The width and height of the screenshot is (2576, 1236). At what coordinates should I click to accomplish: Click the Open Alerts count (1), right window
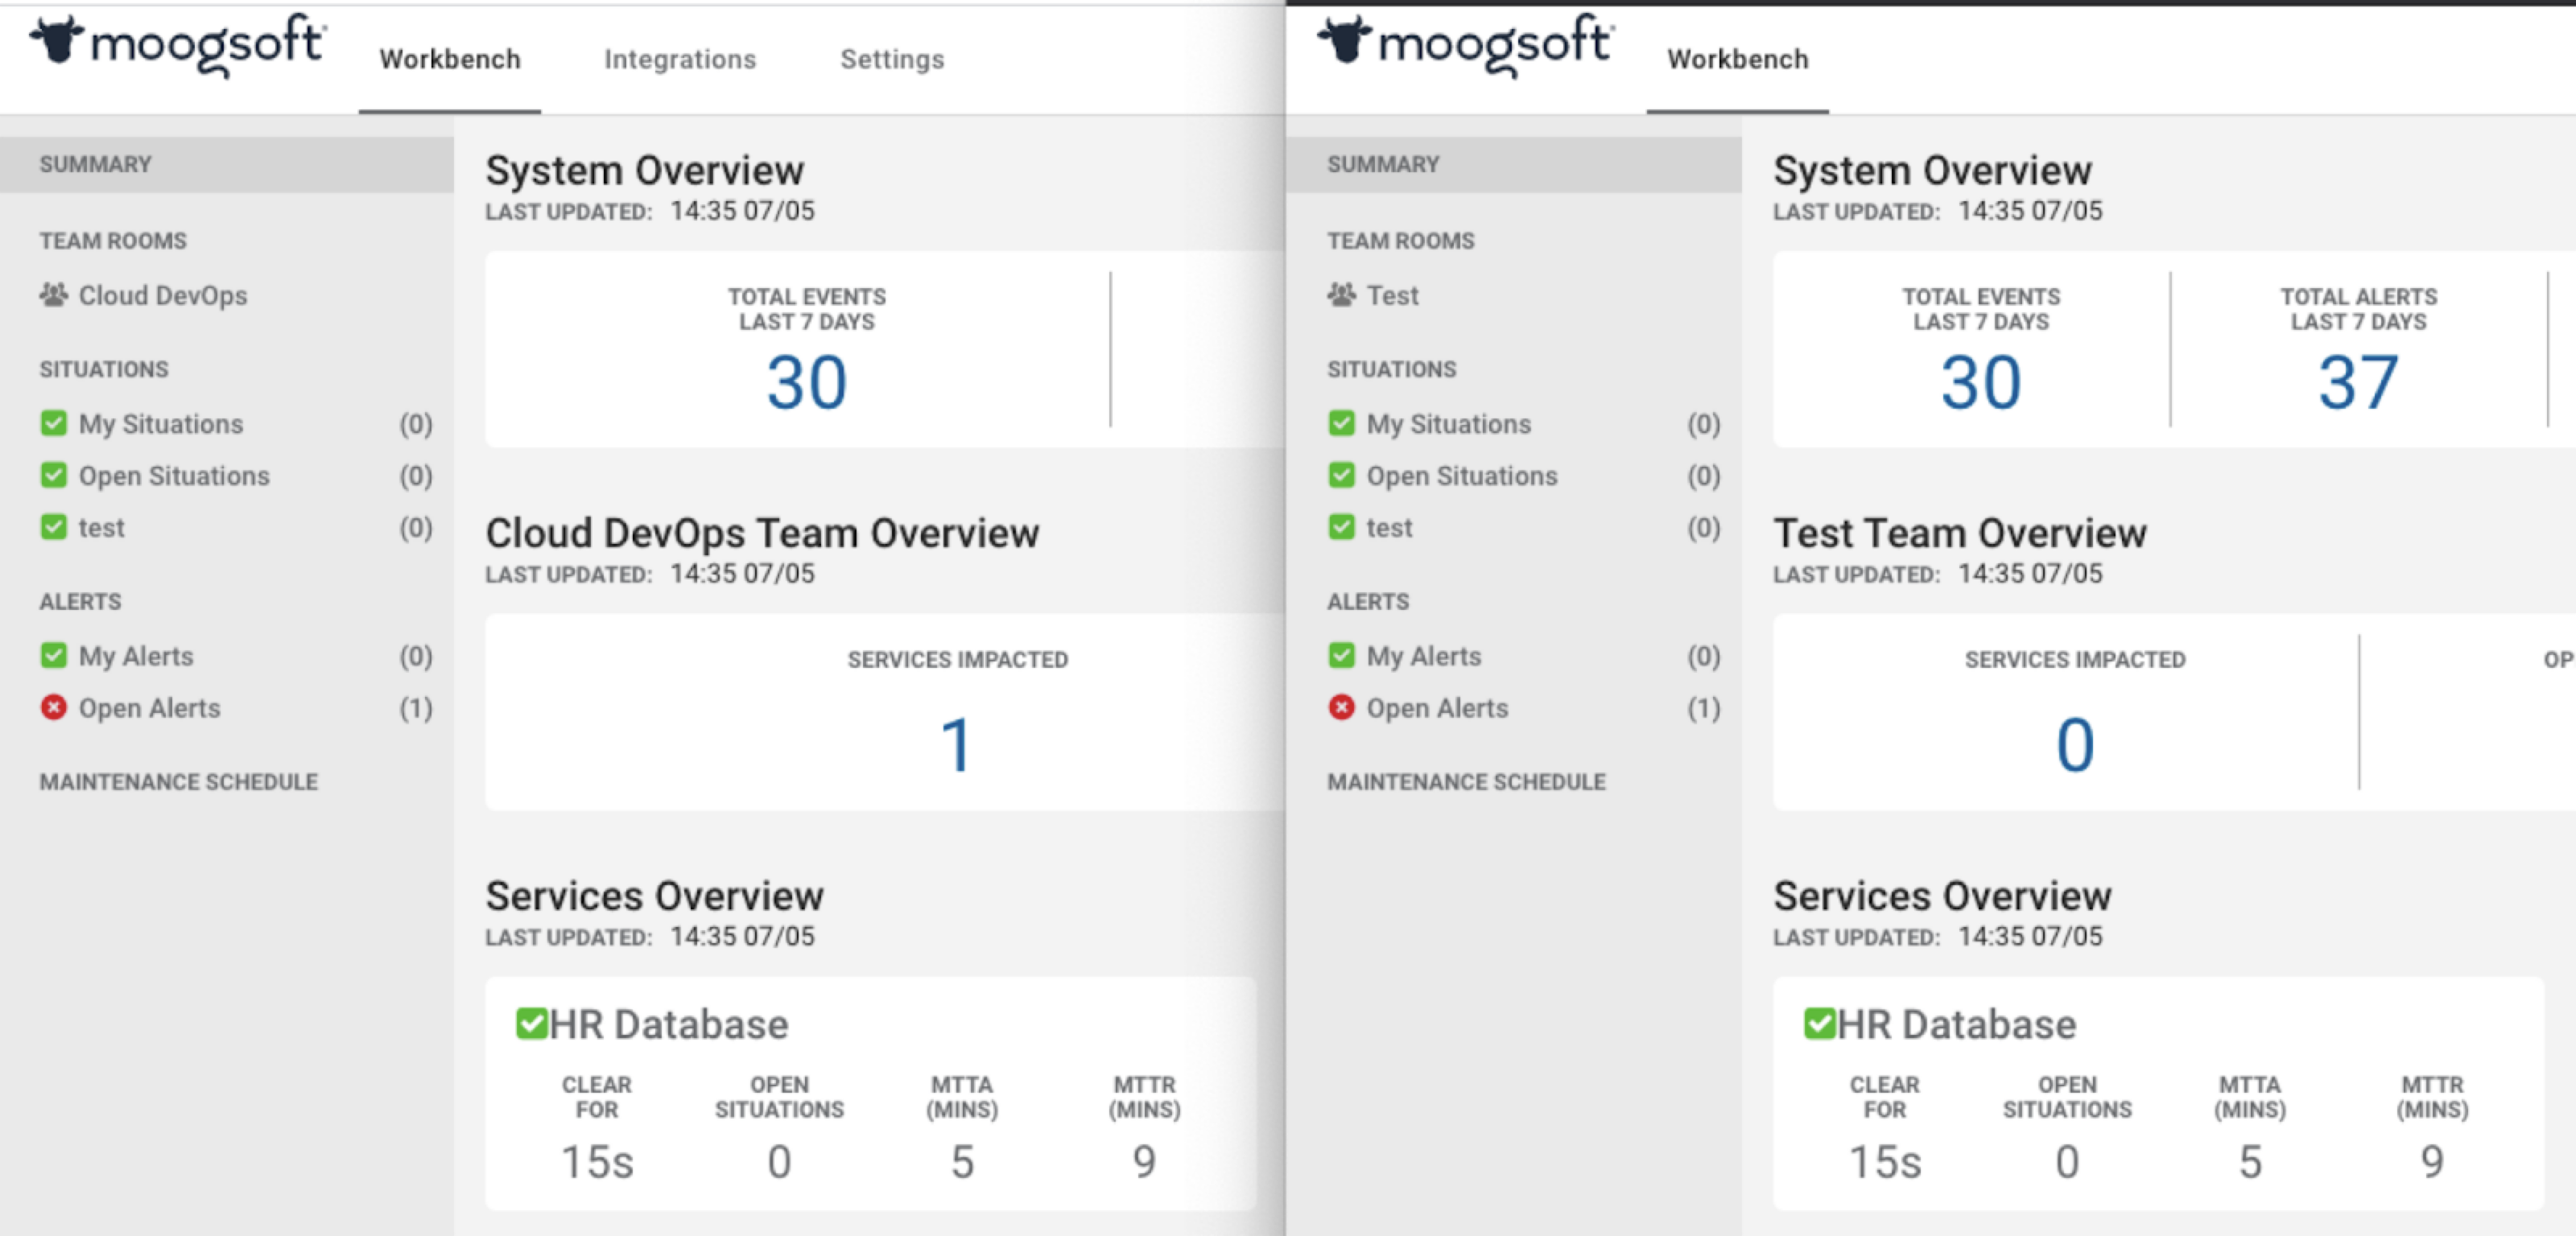(1704, 708)
